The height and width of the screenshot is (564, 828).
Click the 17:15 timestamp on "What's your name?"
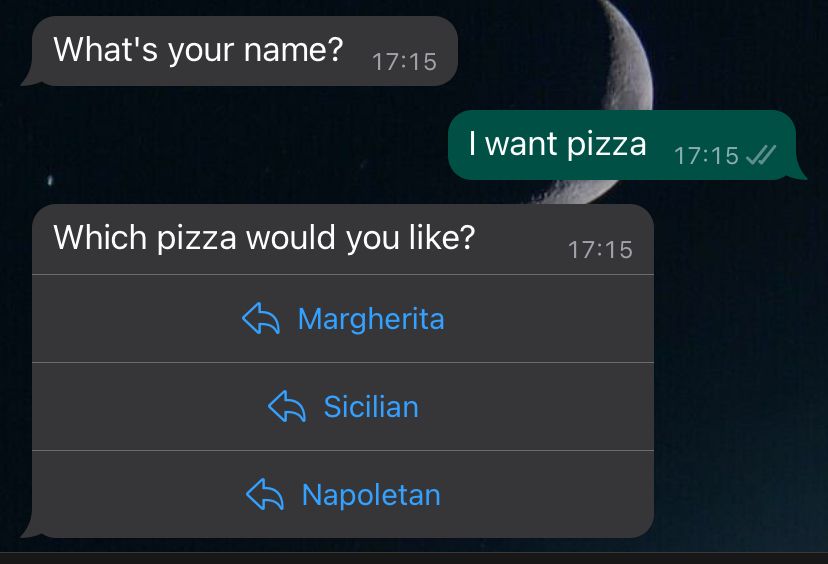tap(404, 62)
